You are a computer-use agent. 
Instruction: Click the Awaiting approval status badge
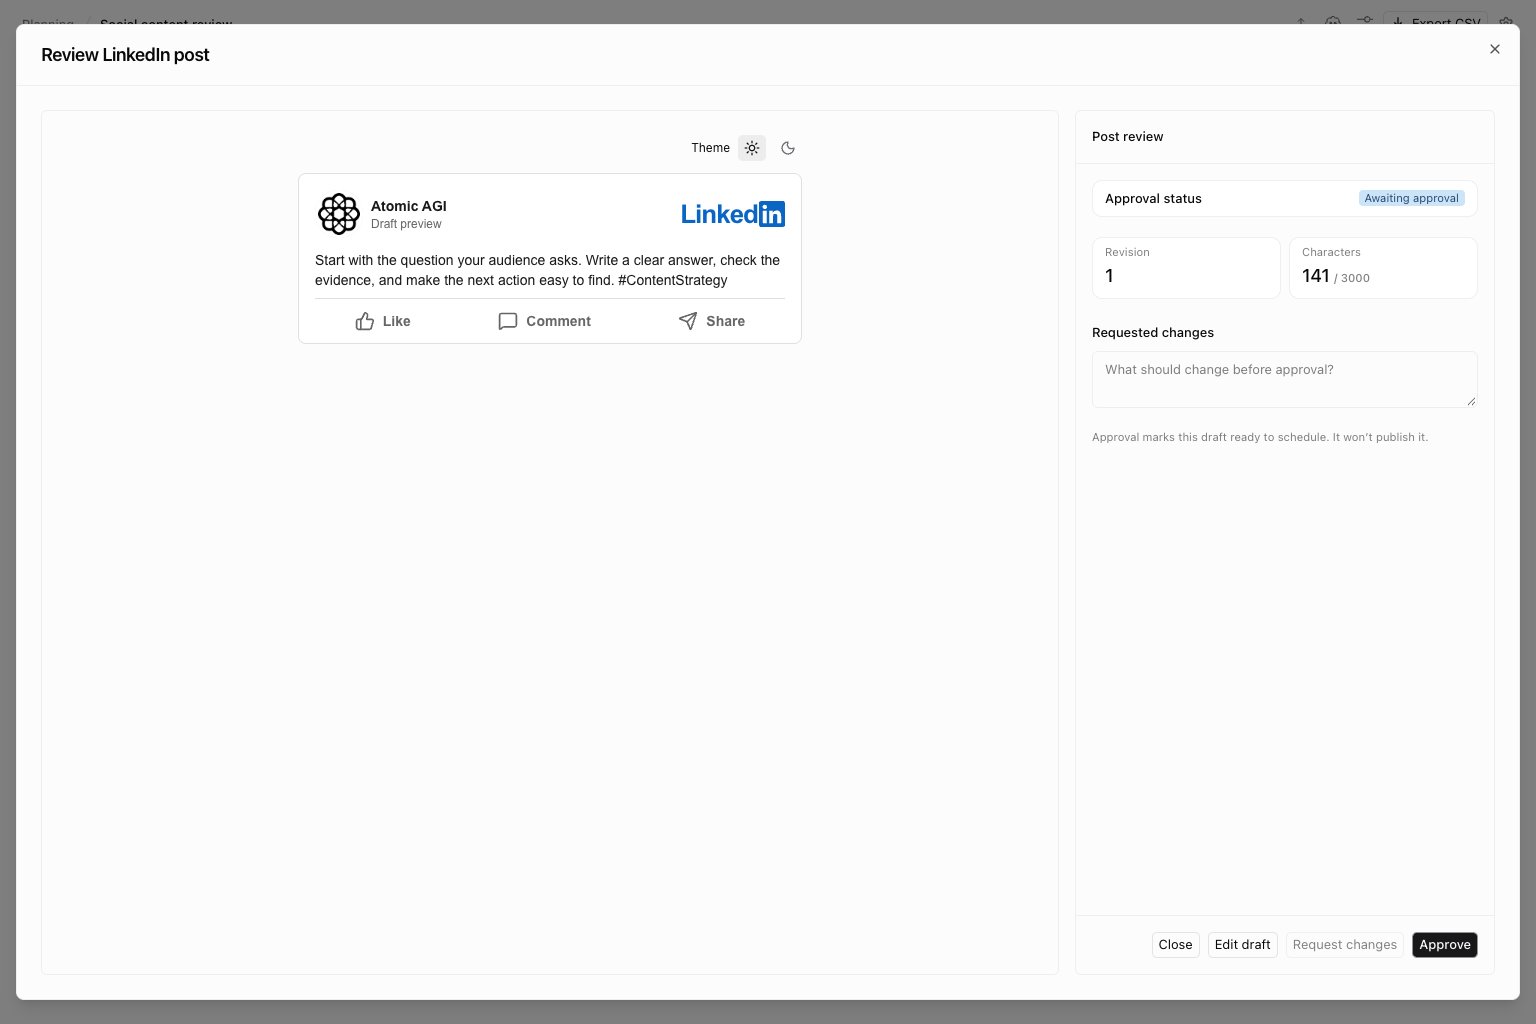(1412, 198)
